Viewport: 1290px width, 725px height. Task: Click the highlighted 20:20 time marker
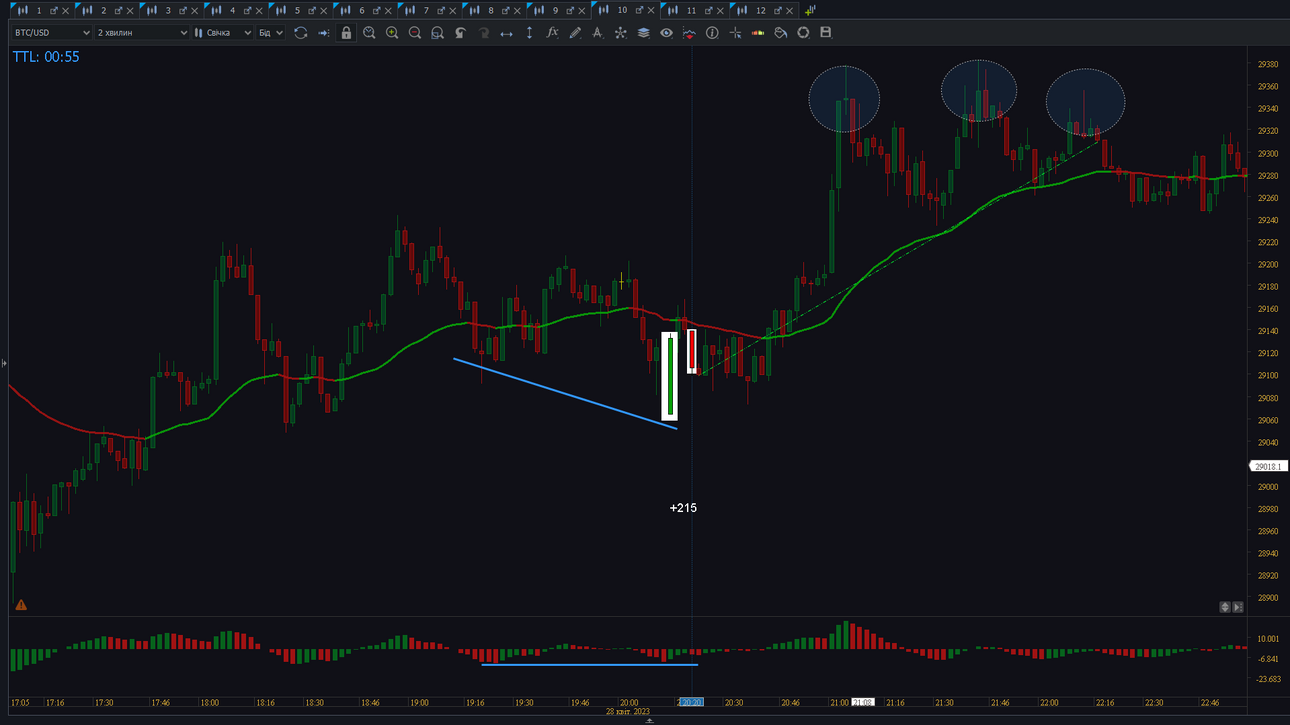tap(691, 703)
